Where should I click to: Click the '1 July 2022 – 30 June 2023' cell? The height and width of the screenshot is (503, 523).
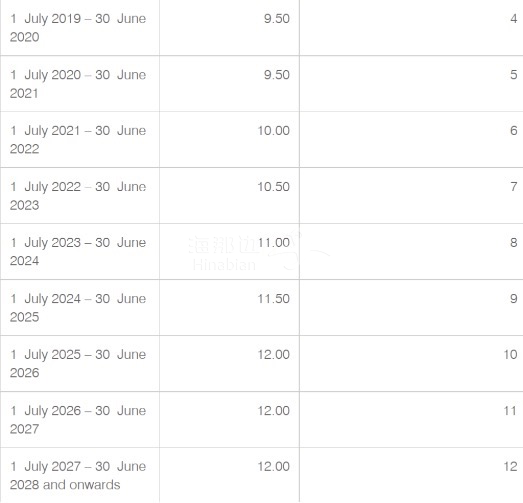(78, 195)
